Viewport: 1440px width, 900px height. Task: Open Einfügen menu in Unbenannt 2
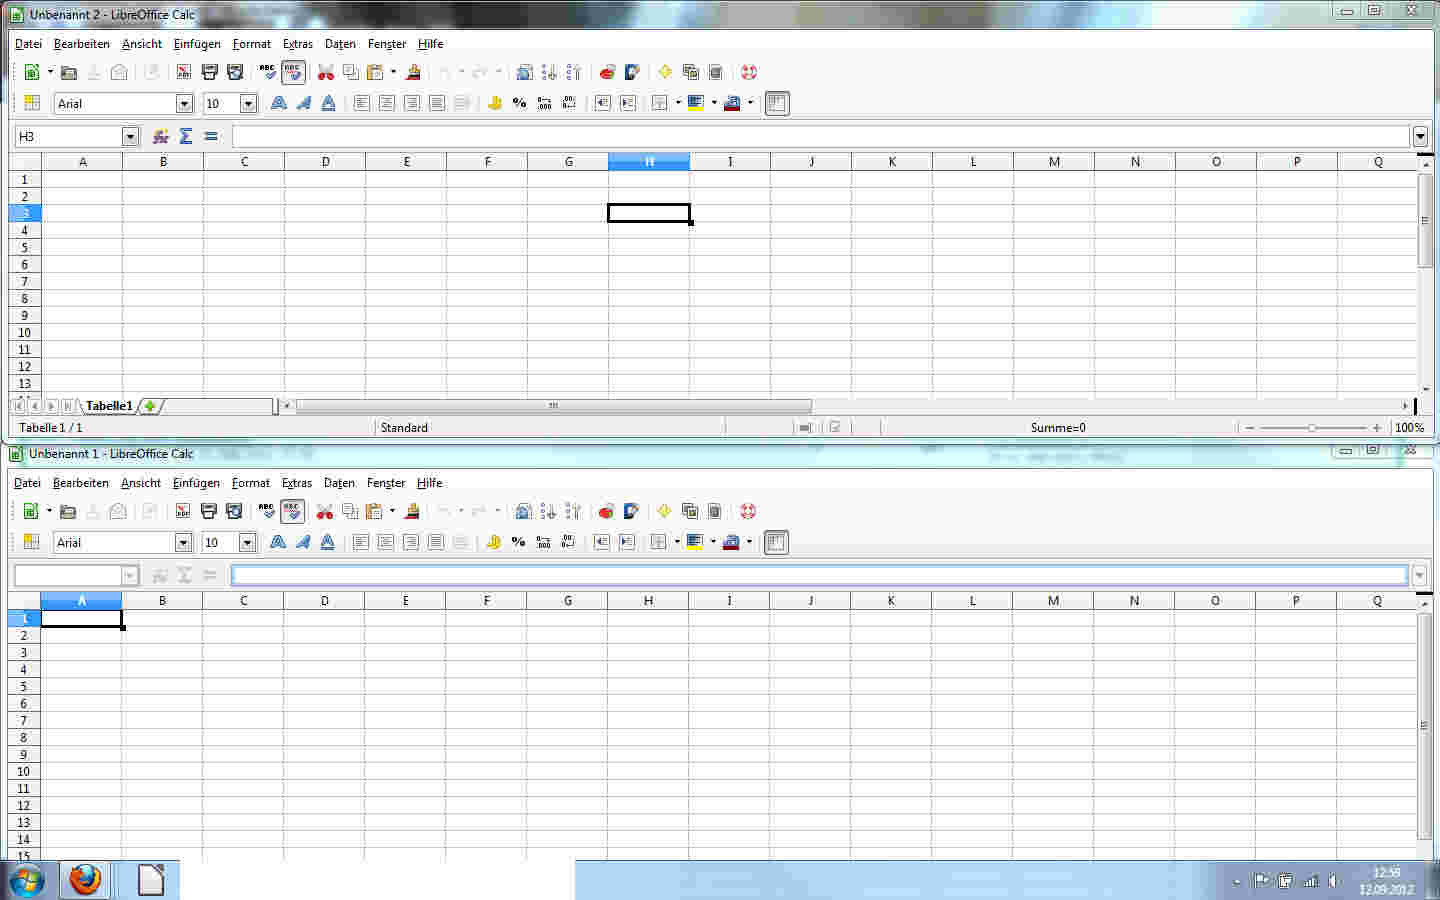197,44
